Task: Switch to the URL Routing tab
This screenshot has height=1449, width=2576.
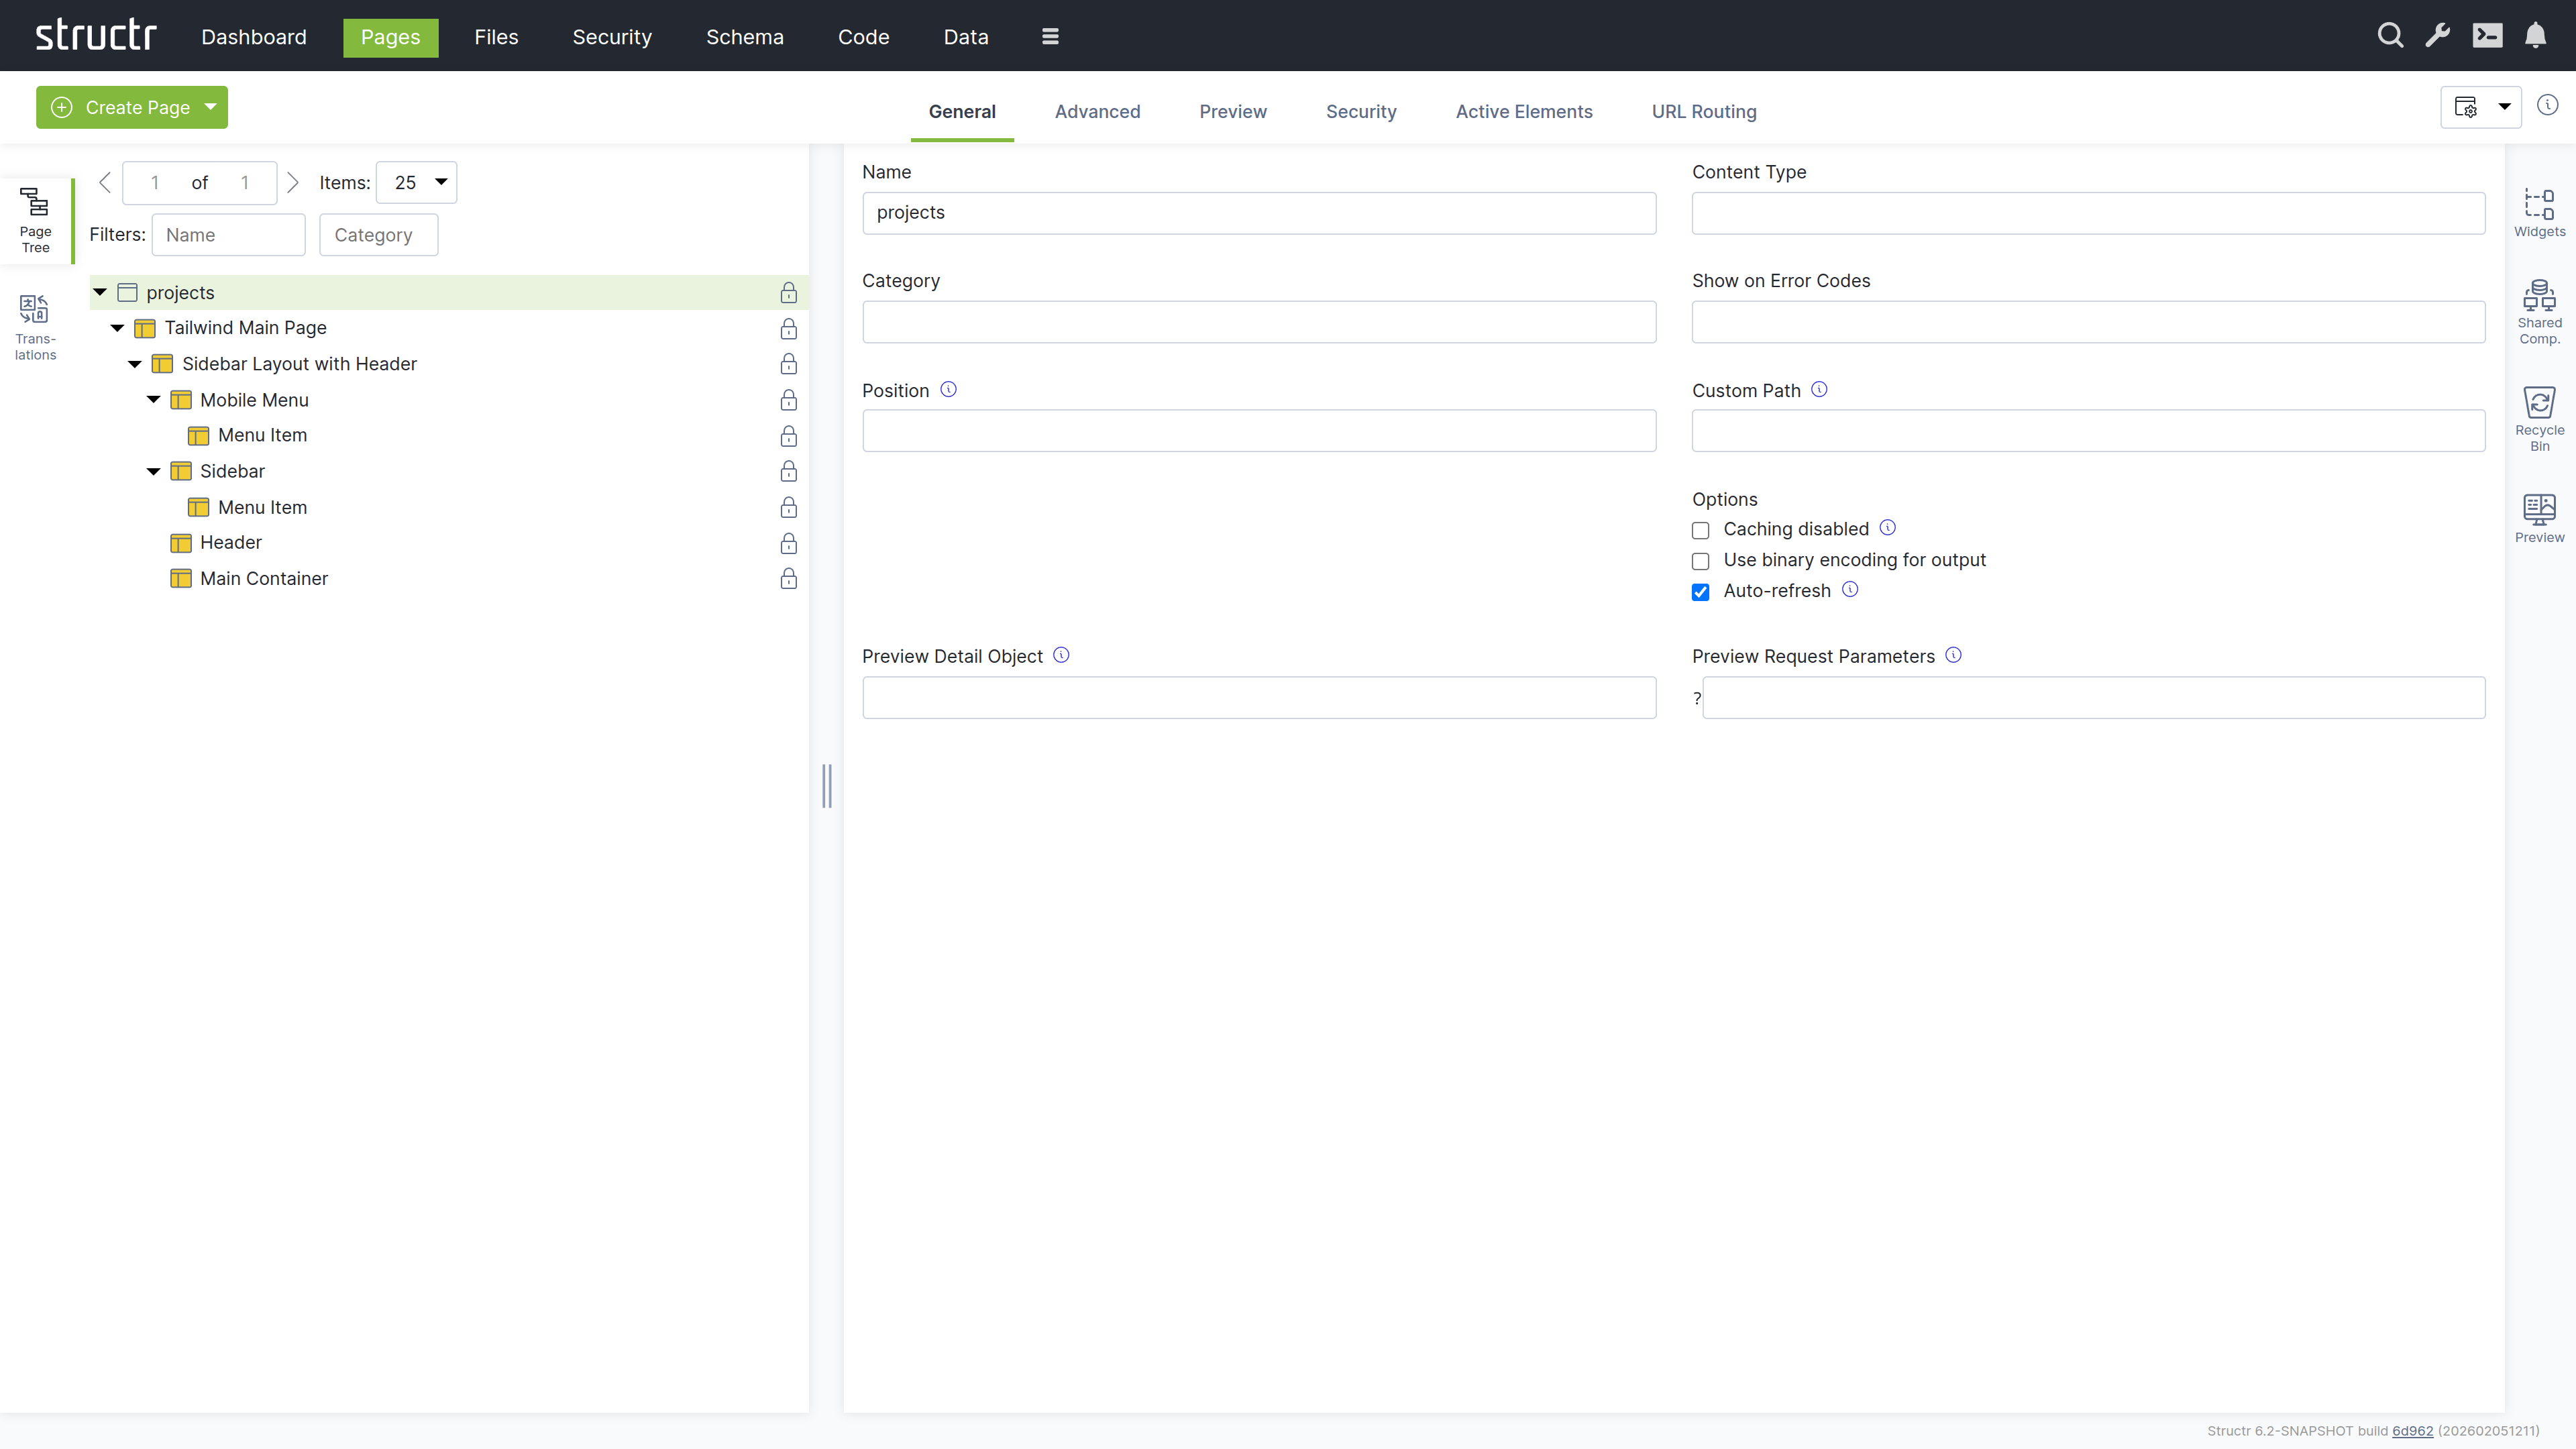Action: [1703, 112]
